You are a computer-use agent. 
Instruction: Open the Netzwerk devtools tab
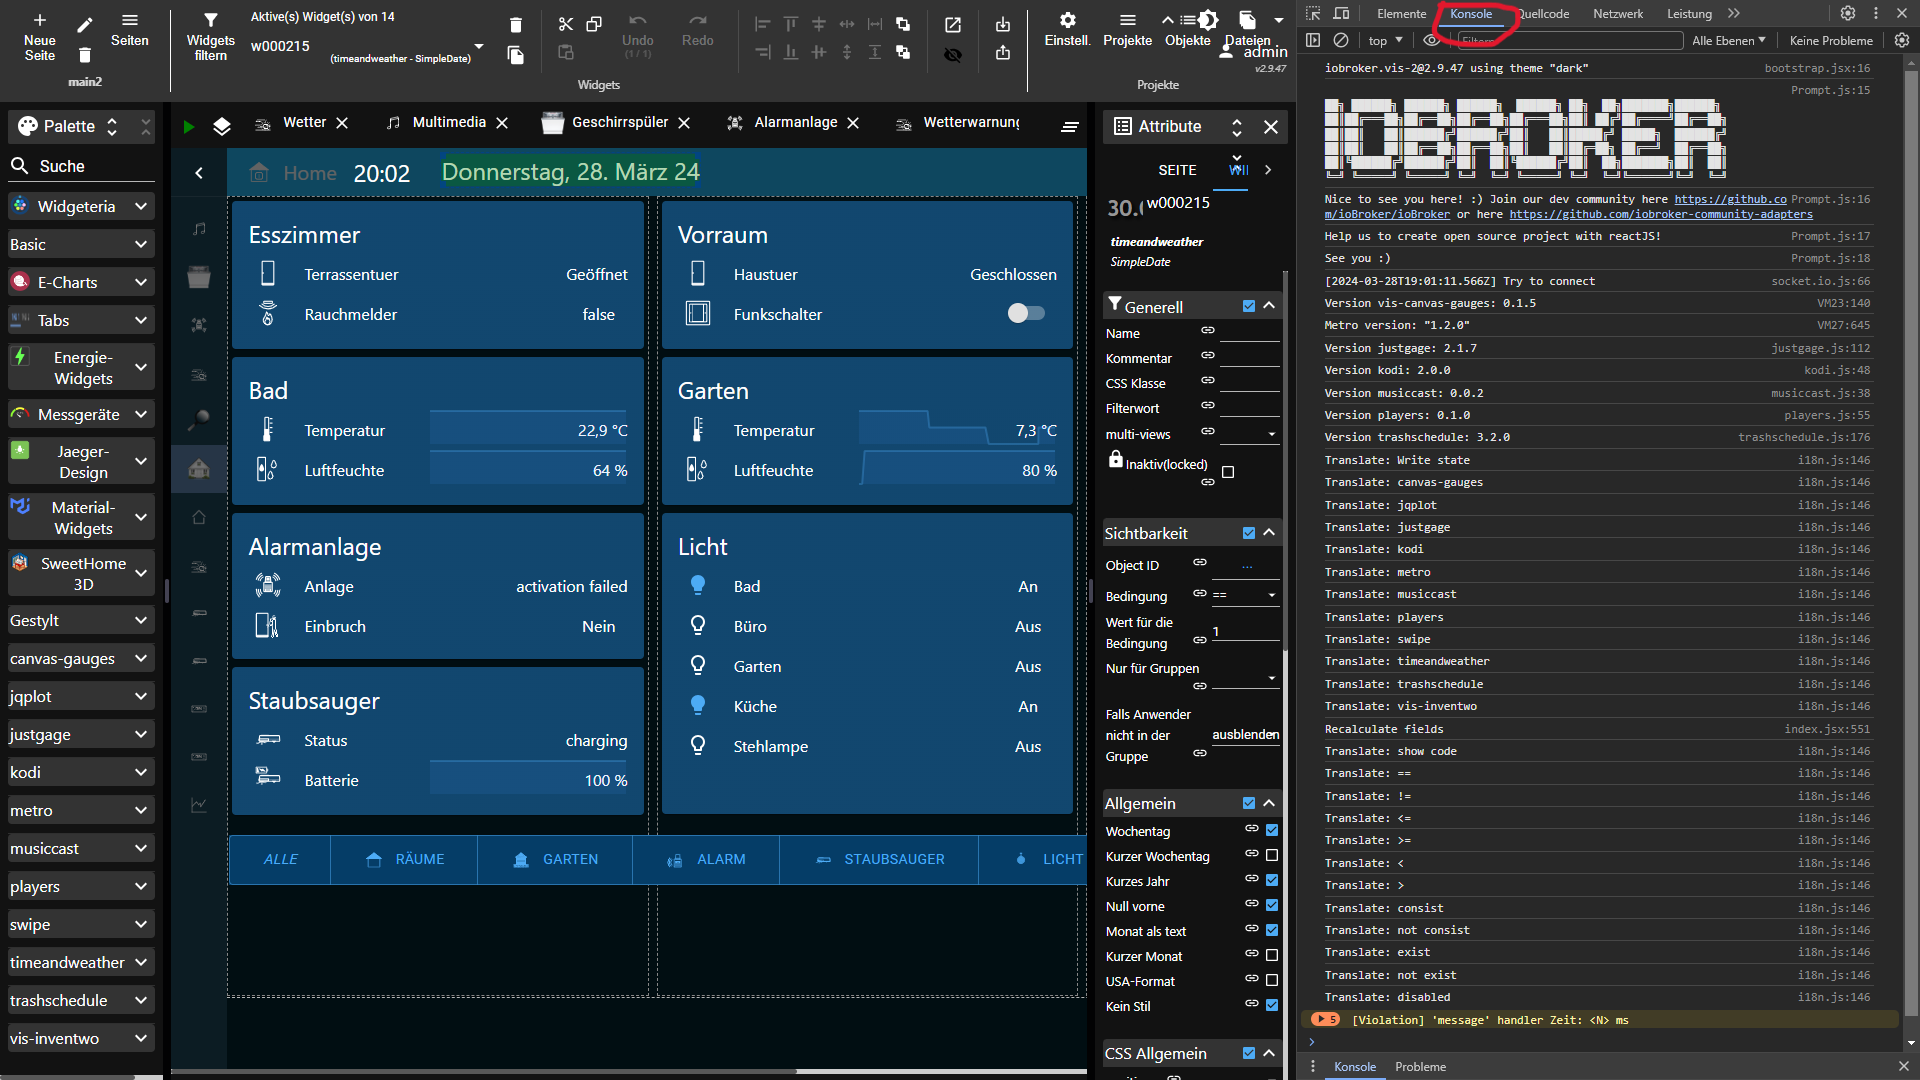click(x=1617, y=13)
